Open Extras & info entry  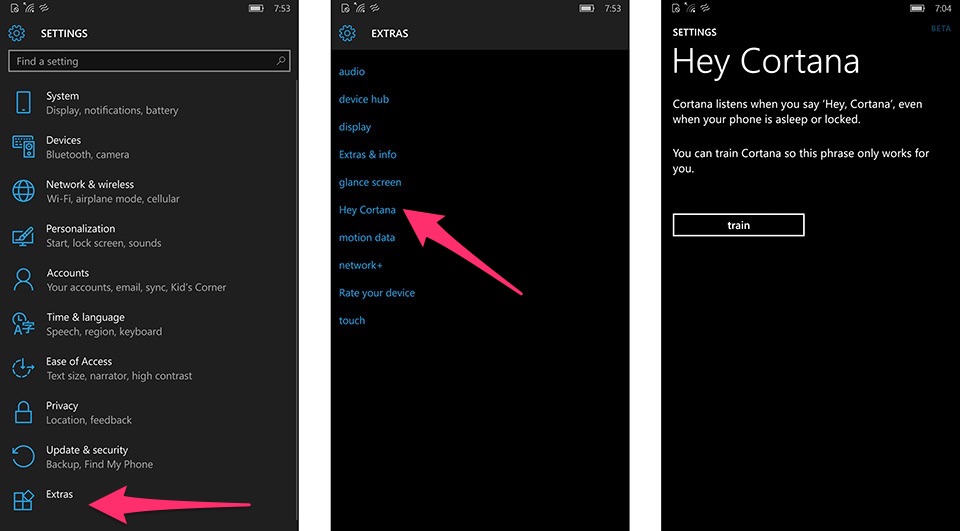[367, 154]
